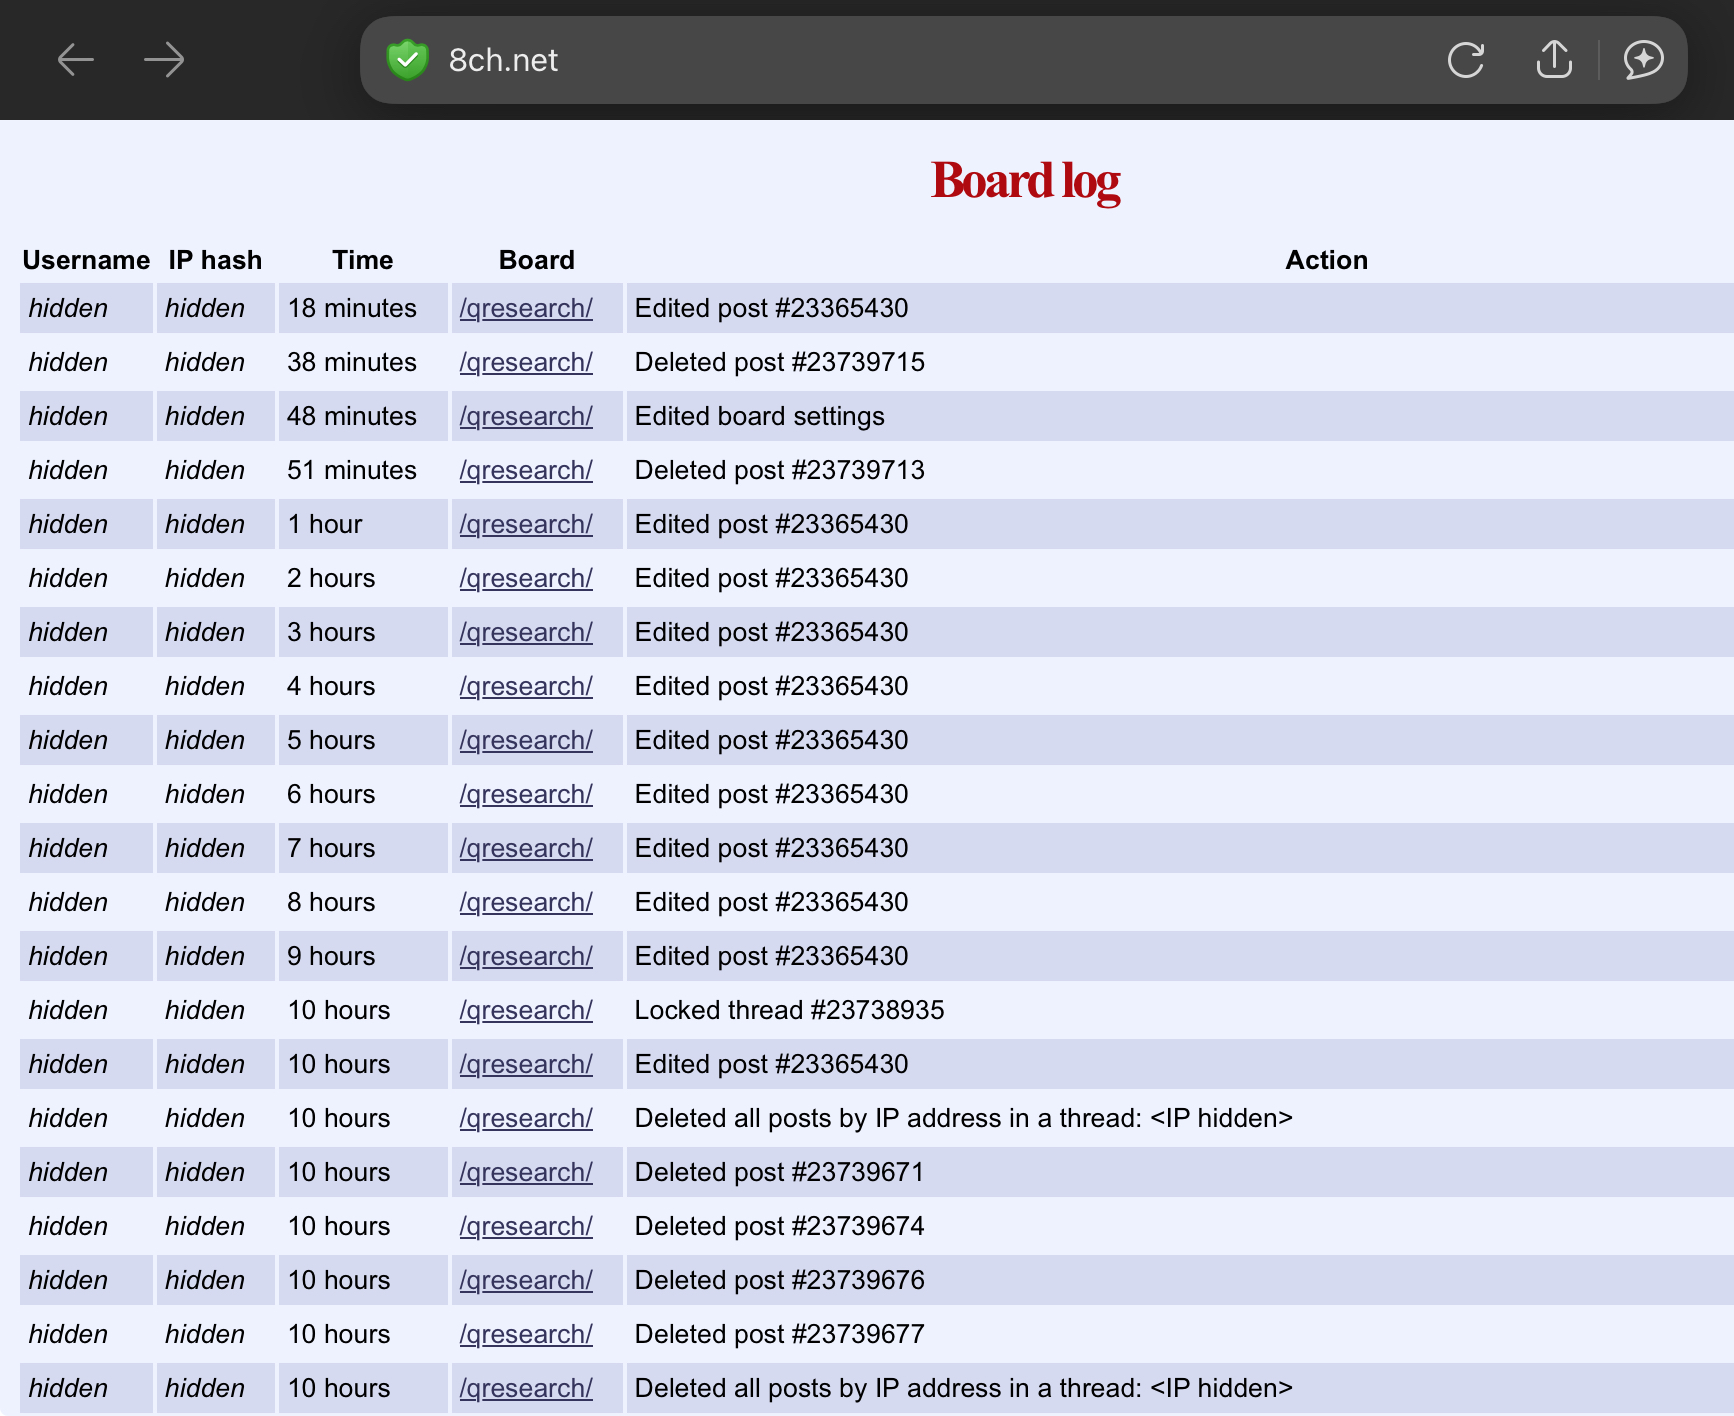1734x1416 pixels.
Task: Open /qresearch/ link in the 51 minutes row
Action: [x=526, y=471]
